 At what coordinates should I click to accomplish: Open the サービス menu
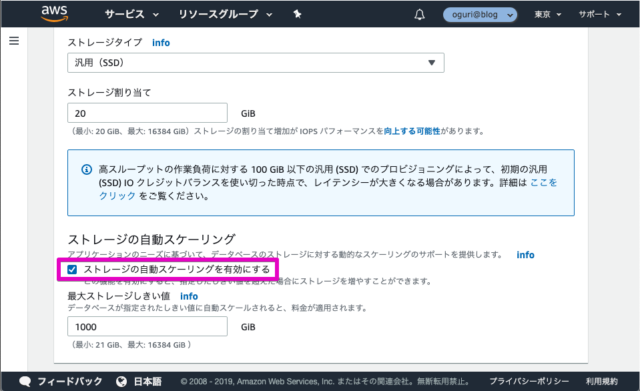pos(131,14)
